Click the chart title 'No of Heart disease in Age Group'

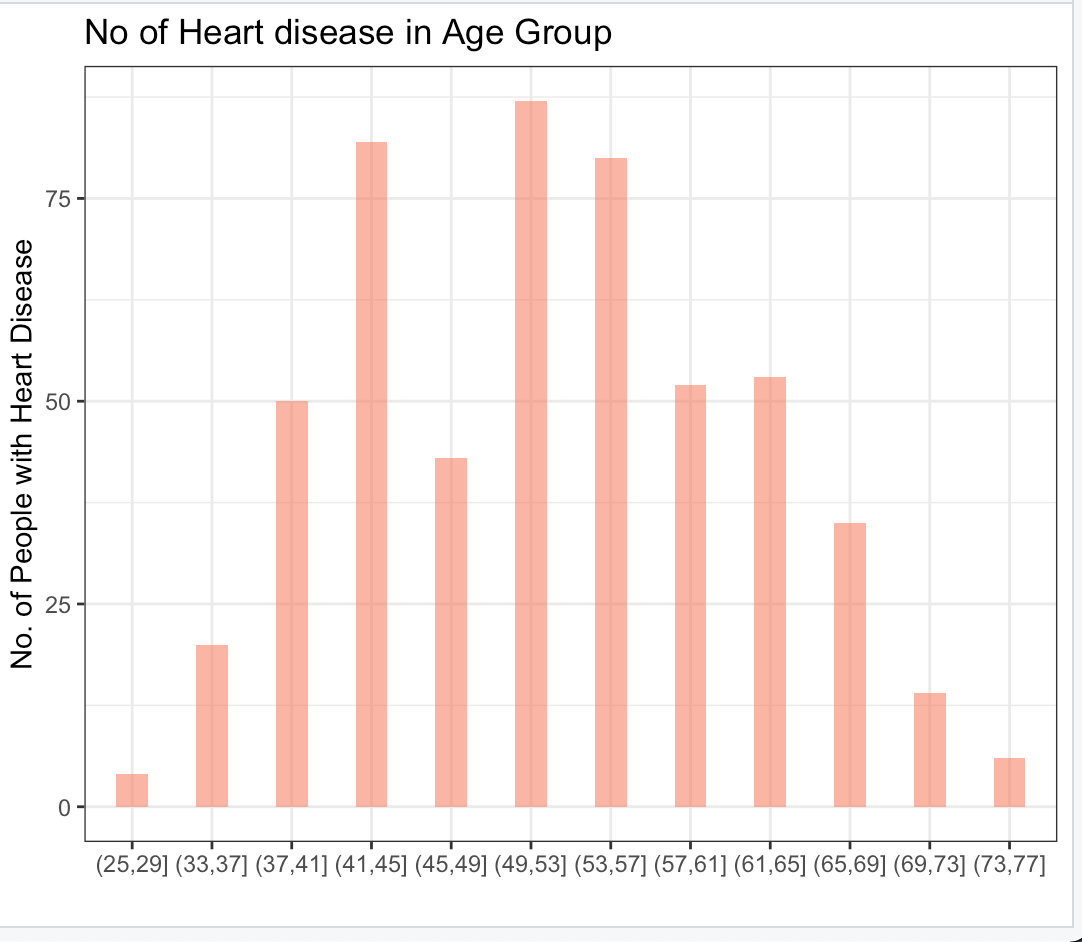[x=347, y=33]
